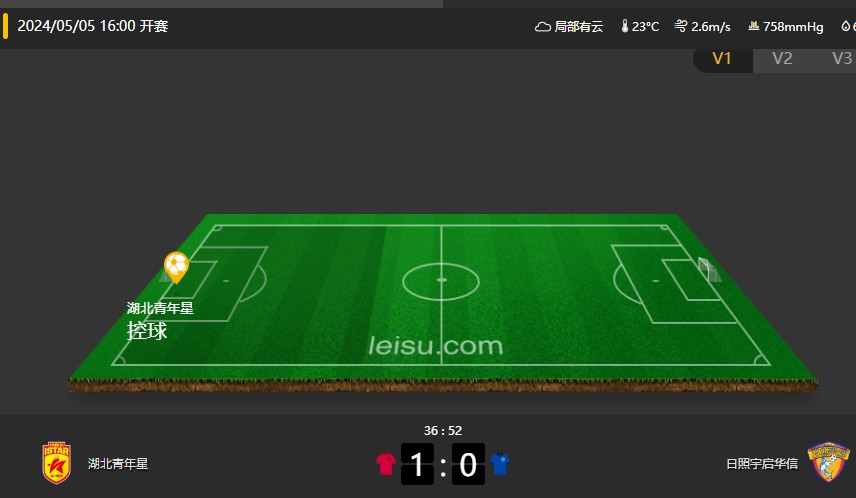Click the air pressure icon
The image size is (856, 498).
tap(753, 26)
